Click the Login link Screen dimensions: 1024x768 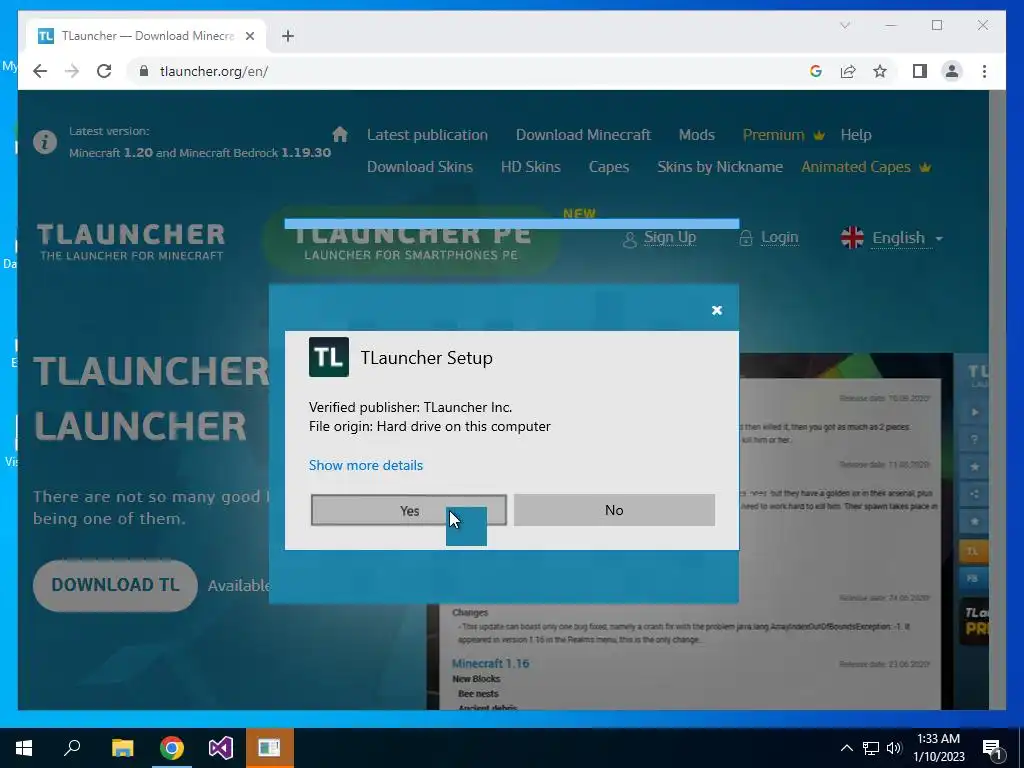pyautogui.click(x=779, y=238)
